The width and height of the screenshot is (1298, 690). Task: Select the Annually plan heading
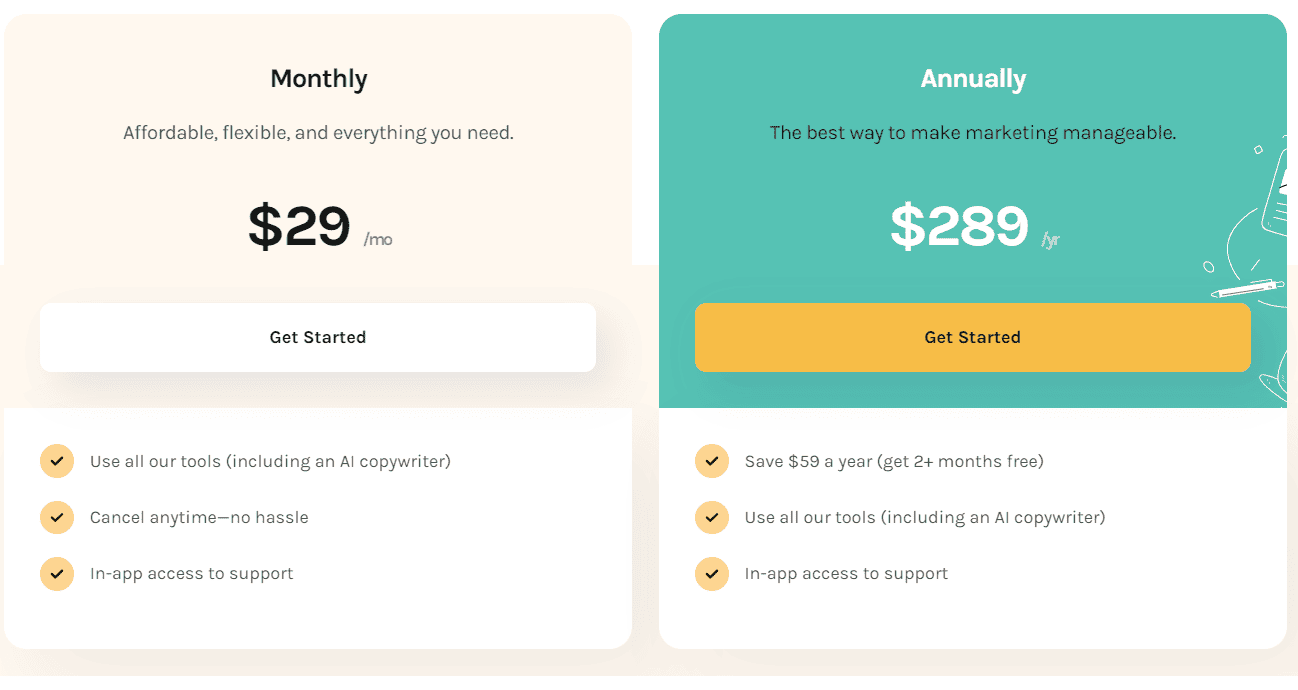pos(972,78)
